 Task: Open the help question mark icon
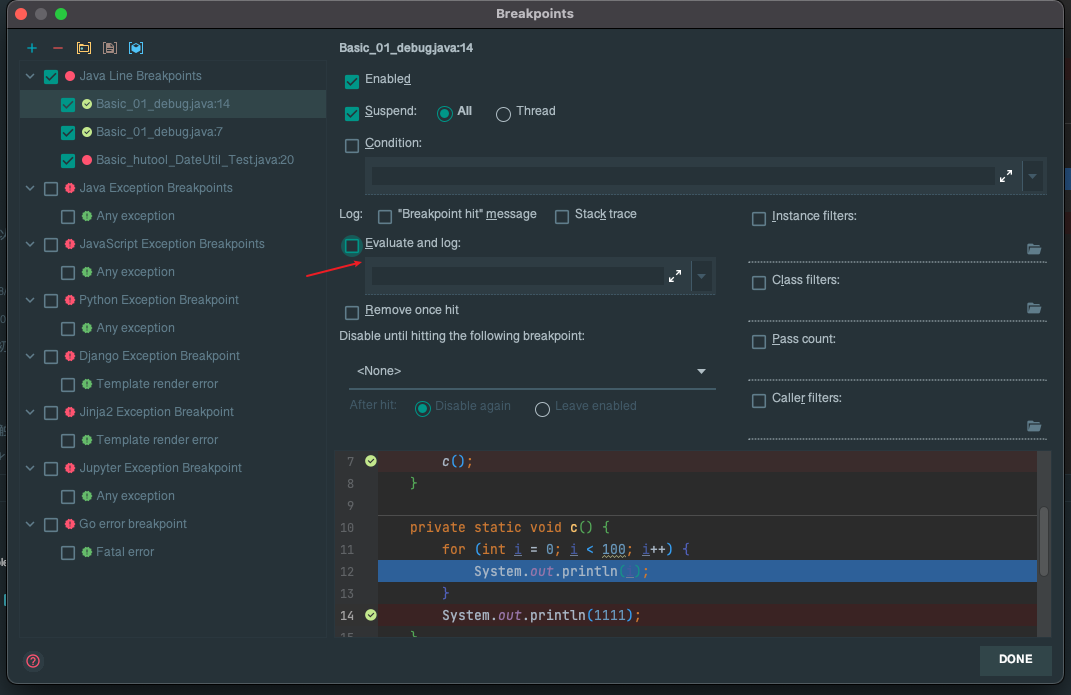pos(33,661)
